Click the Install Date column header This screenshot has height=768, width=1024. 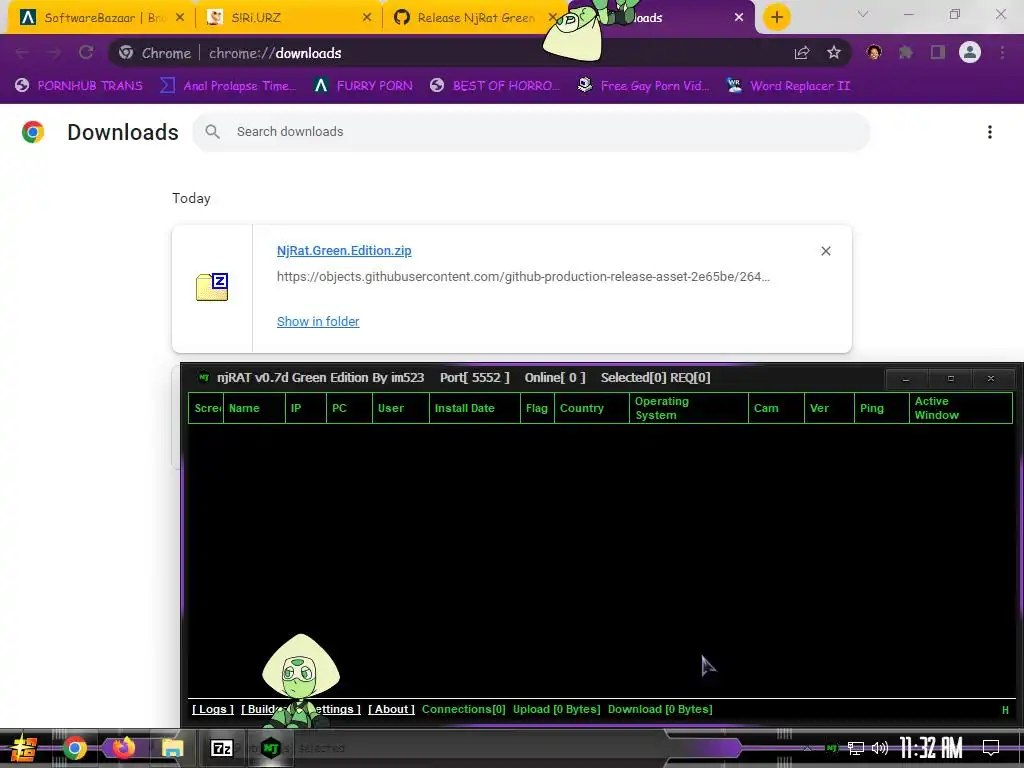pos(475,408)
